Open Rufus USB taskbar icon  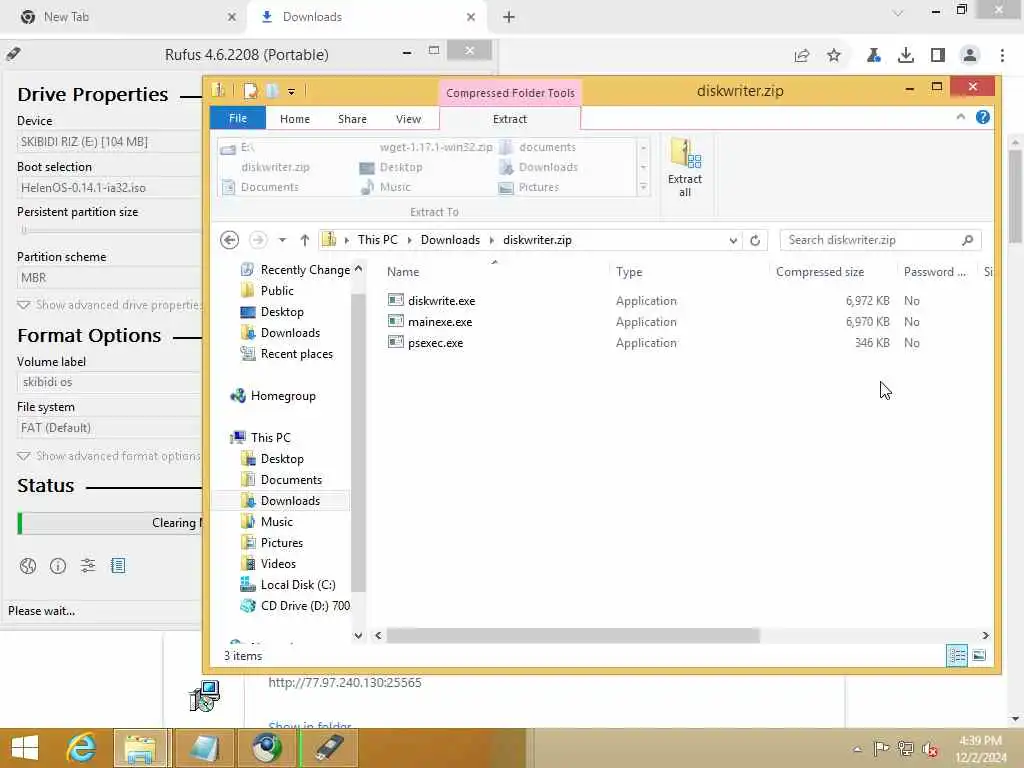coord(330,748)
